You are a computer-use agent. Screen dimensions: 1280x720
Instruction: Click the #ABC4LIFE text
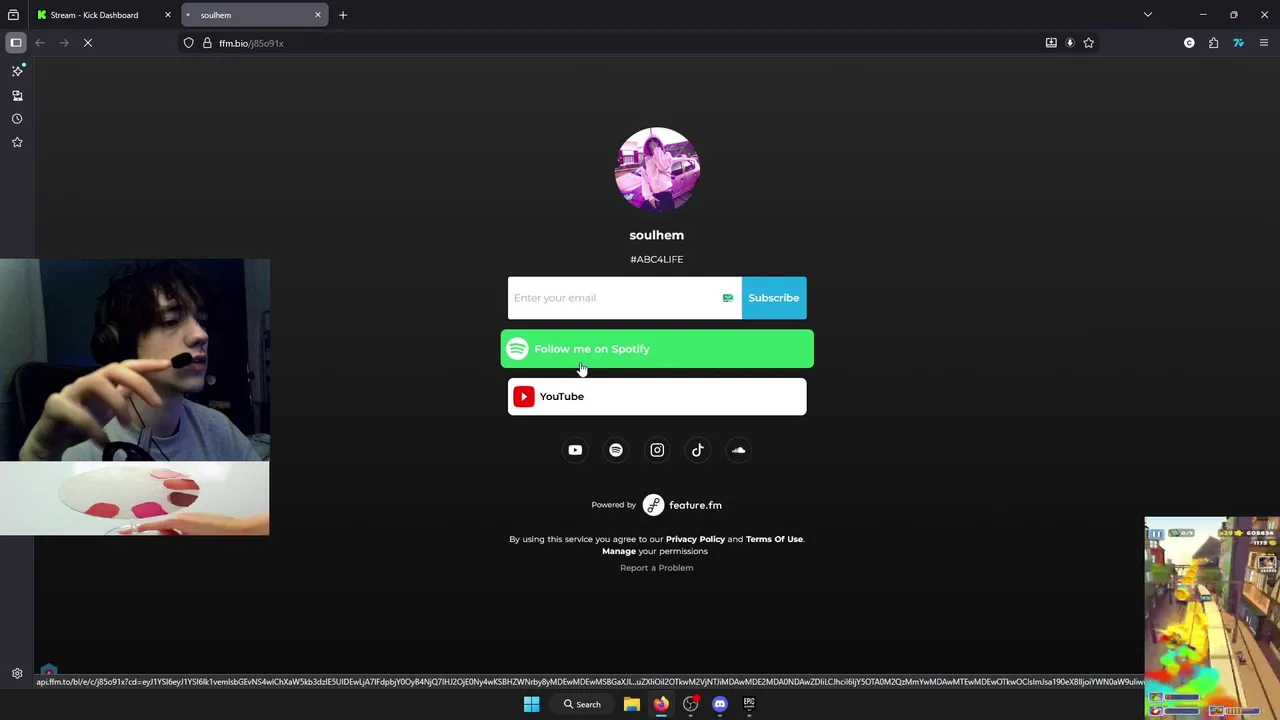click(x=656, y=259)
